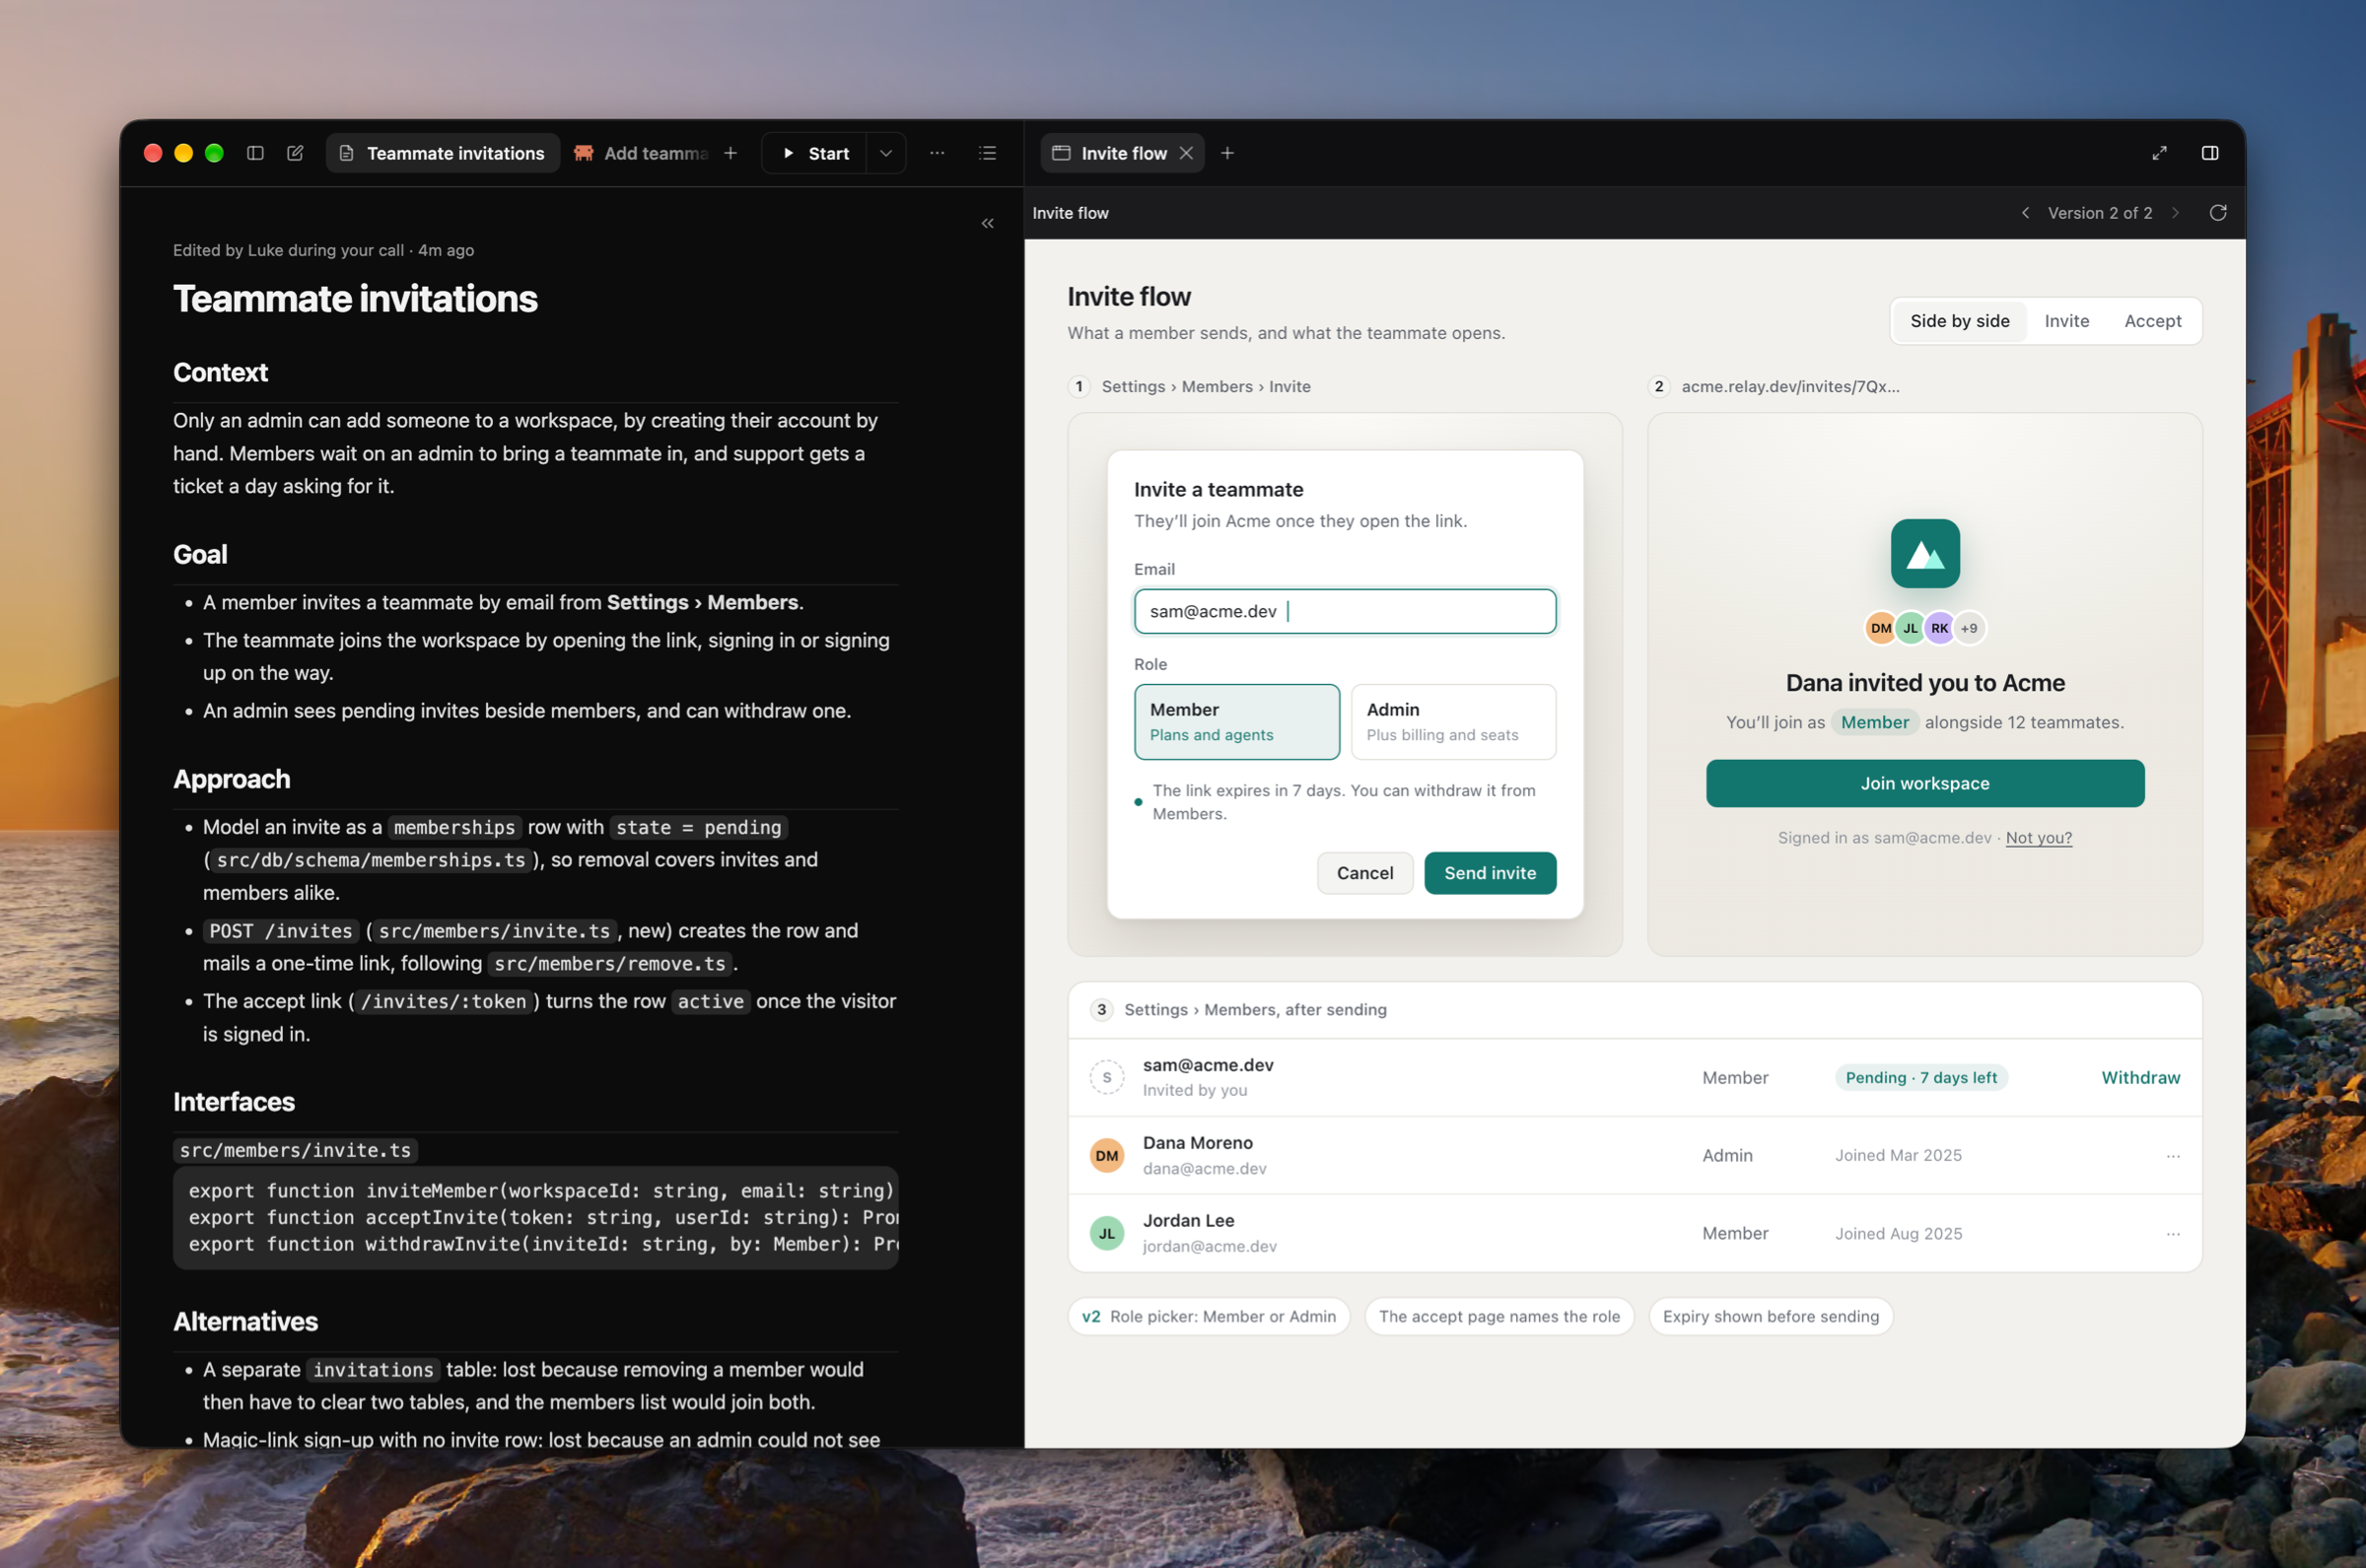Click the Approach heading
This screenshot has width=2366, height=1568.
(x=232, y=779)
